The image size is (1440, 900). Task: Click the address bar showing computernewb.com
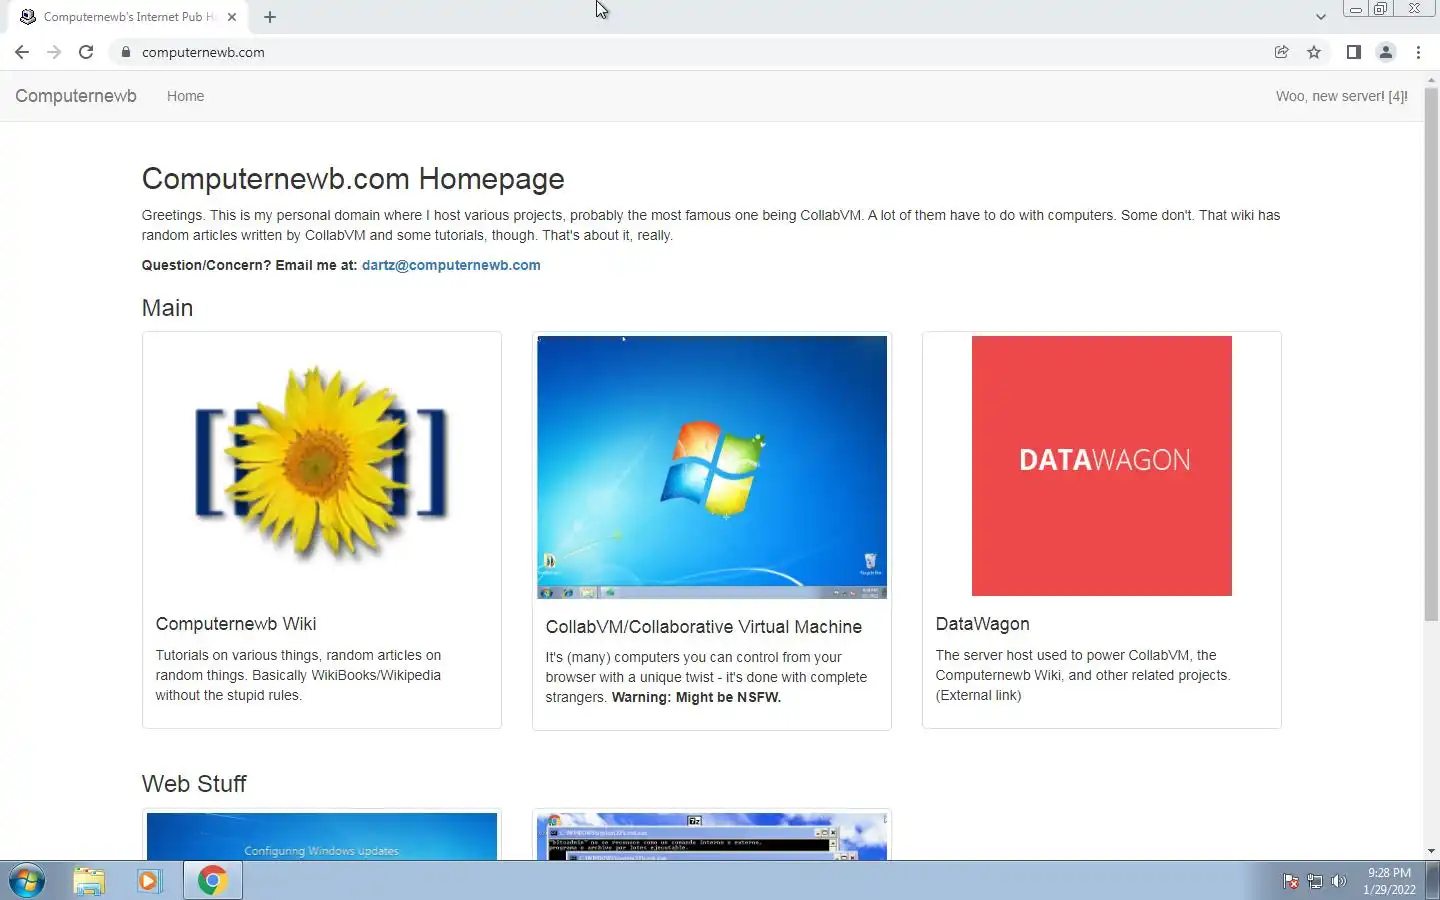click(690, 52)
